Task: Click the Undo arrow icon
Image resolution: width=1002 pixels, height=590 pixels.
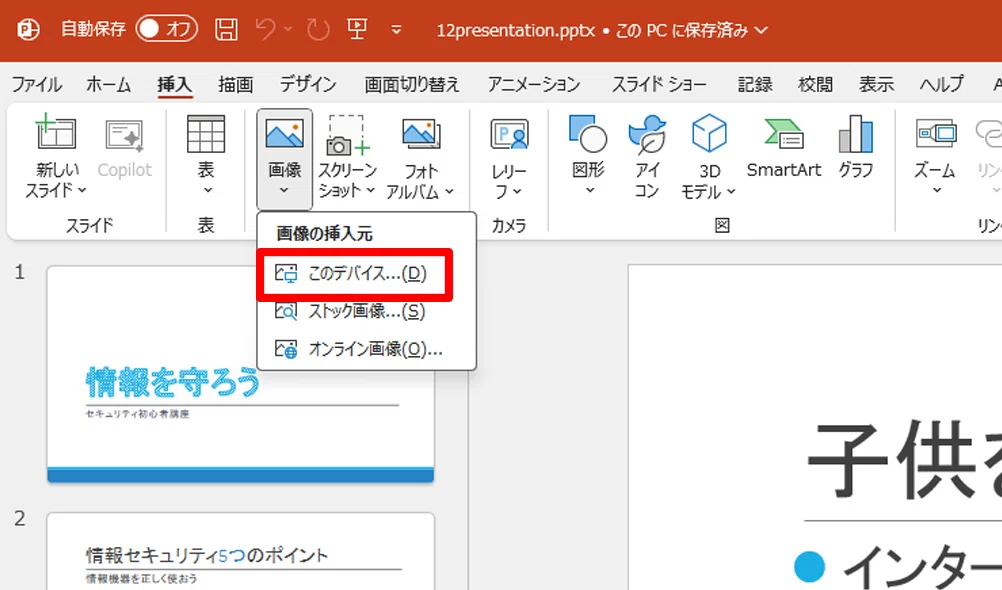Action: click(x=266, y=29)
